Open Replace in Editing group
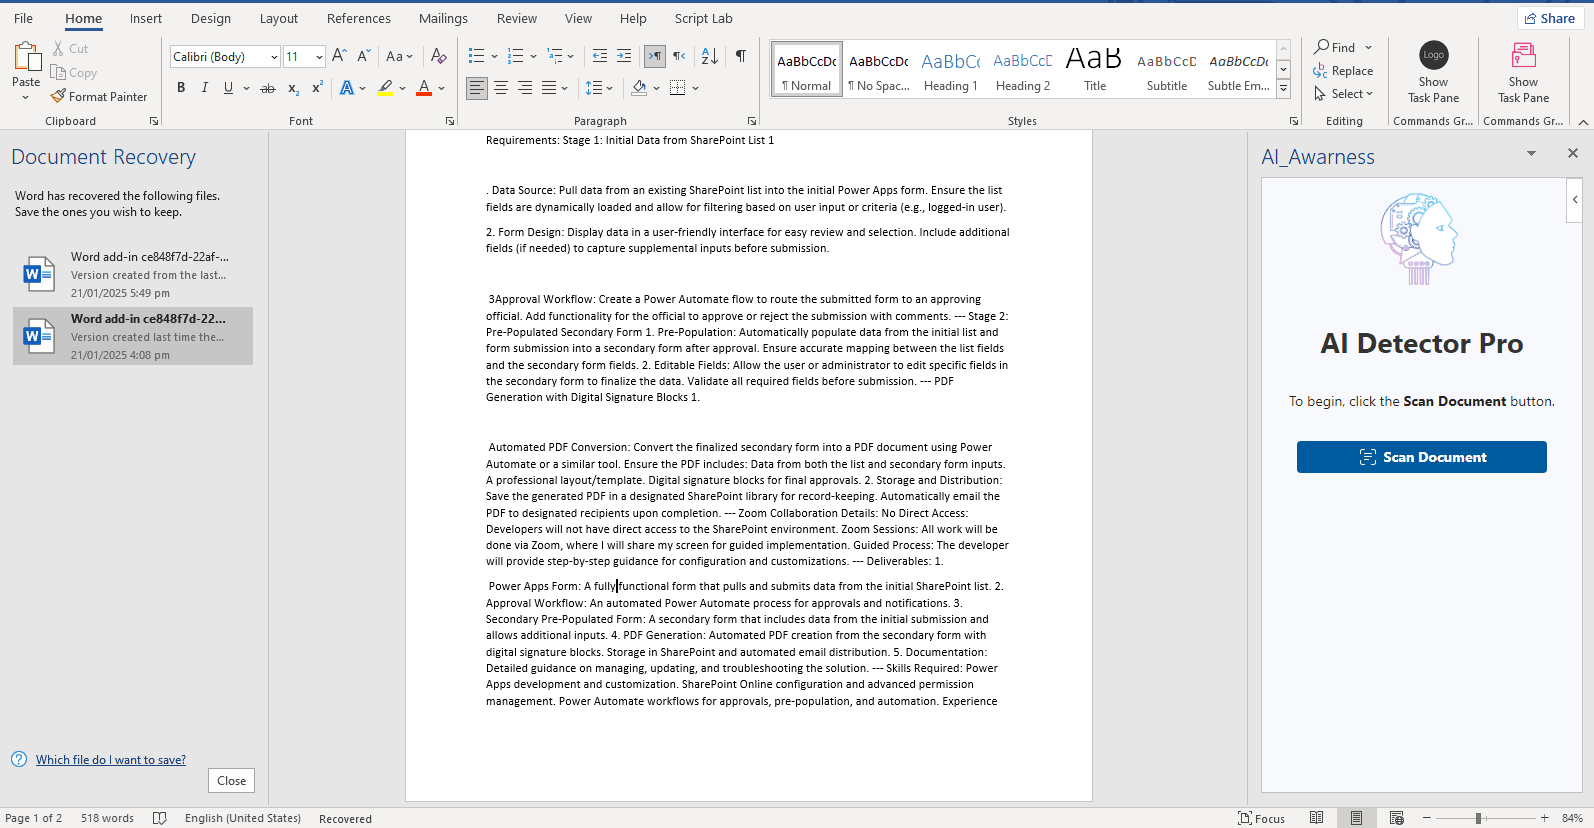1594x828 pixels. [x=1343, y=71]
